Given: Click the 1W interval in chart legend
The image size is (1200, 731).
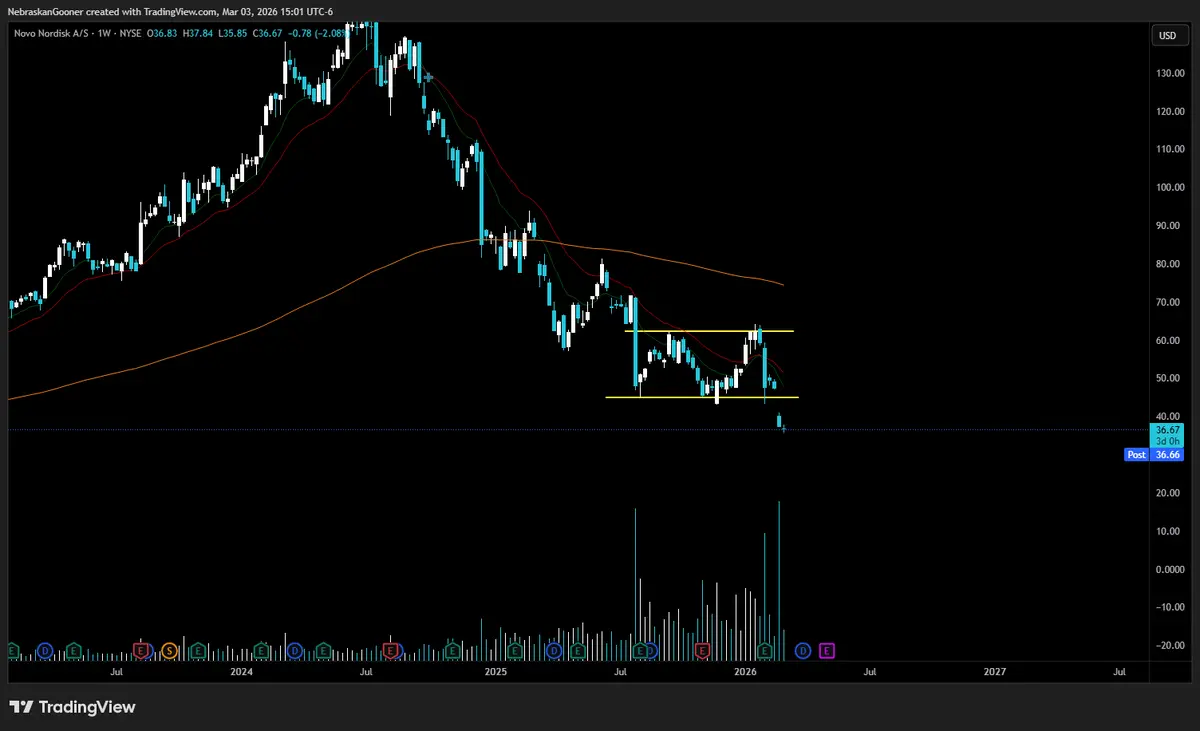Looking at the screenshot, I should (x=105, y=35).
